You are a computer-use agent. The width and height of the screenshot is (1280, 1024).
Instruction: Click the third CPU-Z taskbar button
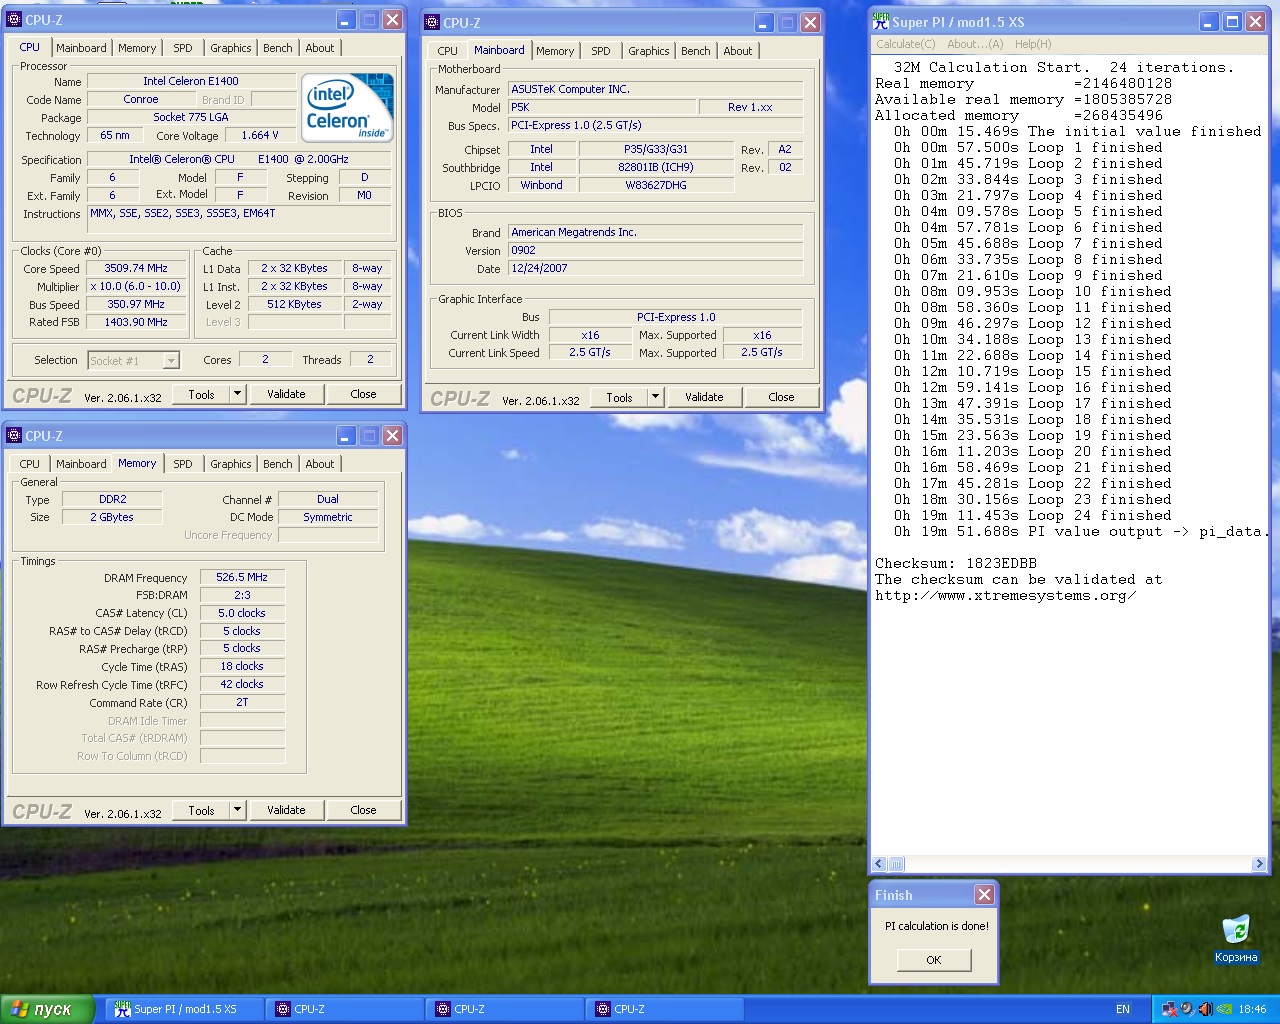(x=665, y=1009)
